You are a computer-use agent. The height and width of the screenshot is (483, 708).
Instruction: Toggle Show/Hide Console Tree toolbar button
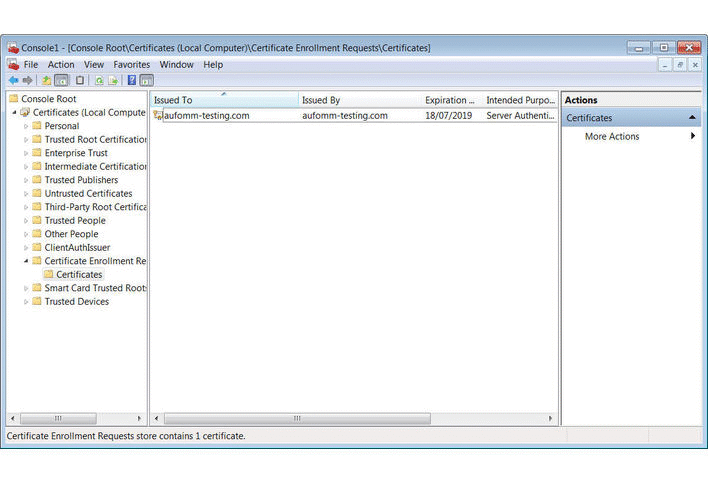point(61,80)
